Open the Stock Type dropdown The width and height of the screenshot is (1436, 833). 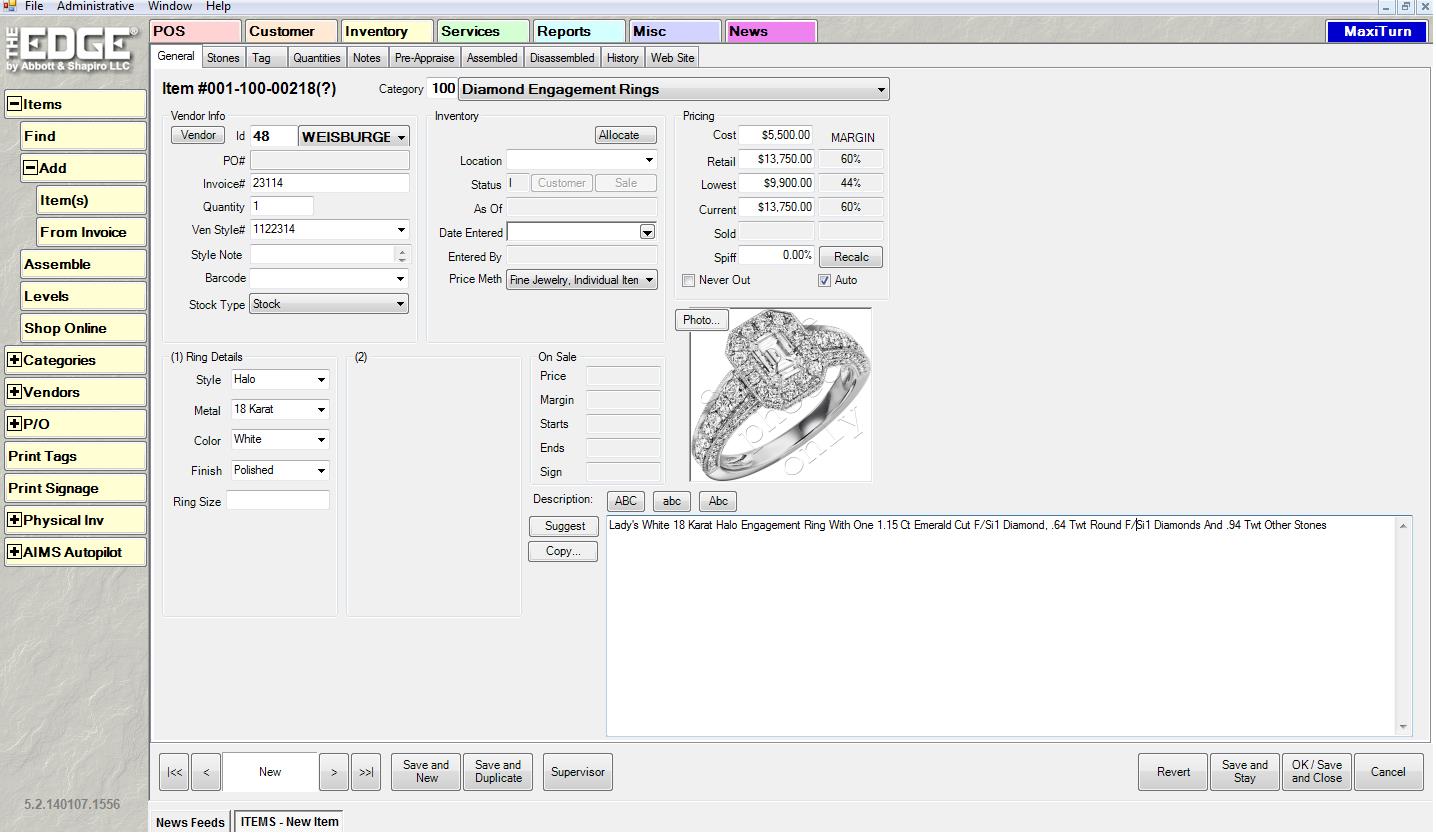[x=400, y=304]
